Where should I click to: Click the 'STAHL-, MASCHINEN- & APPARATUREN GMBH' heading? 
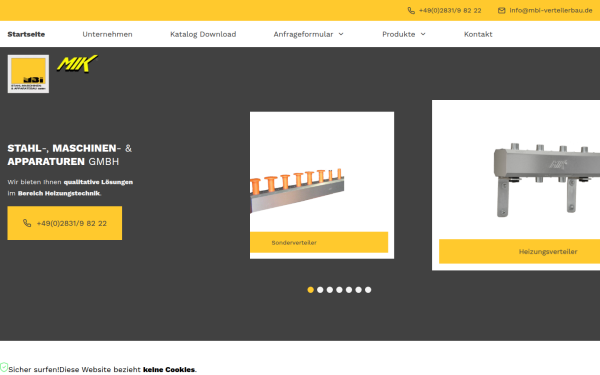[70, 155]
